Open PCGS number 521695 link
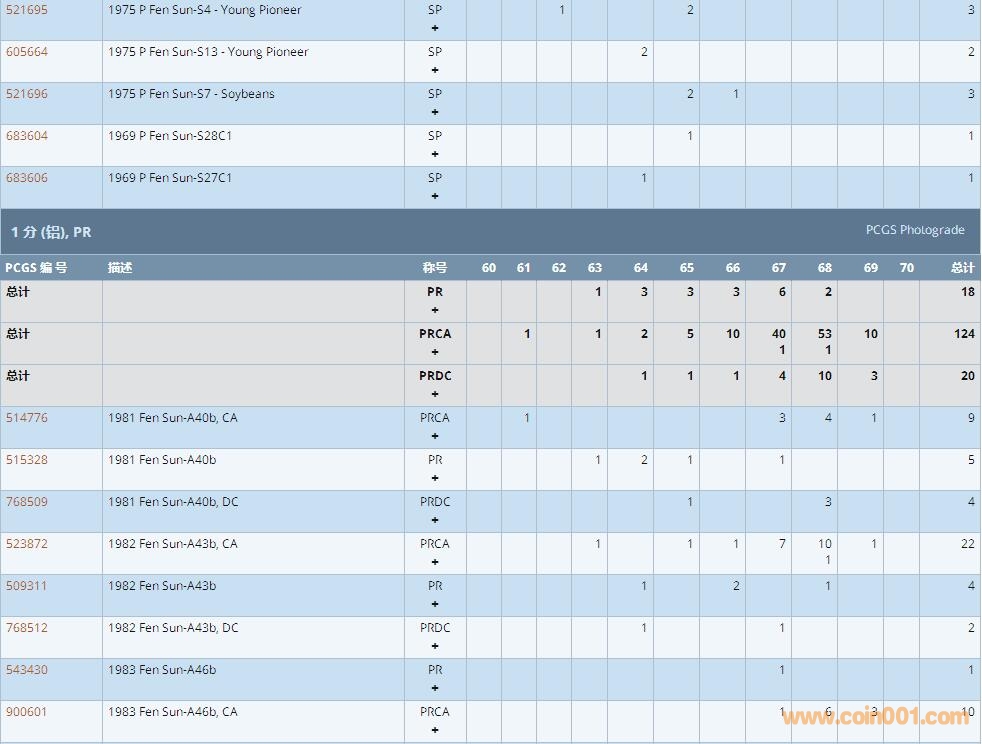982x744 pixels. coord(27,10)
